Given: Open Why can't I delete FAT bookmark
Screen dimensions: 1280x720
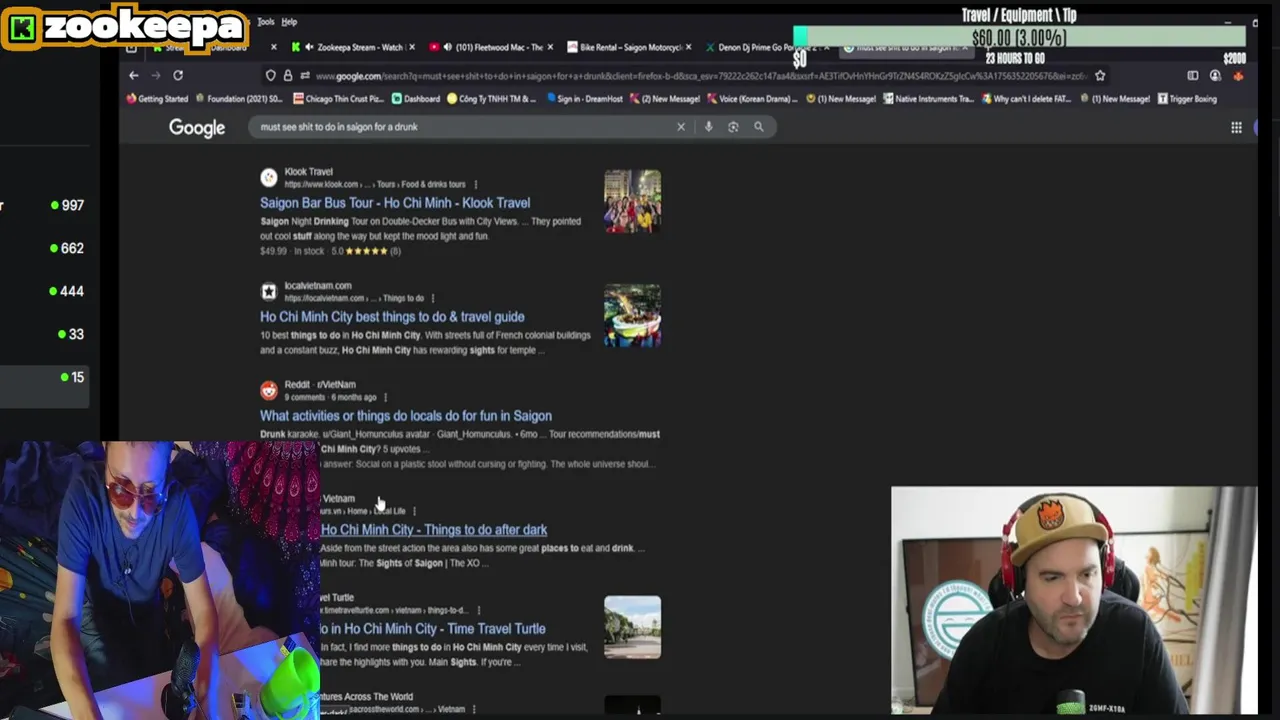Looking at the screenshot, I should click(1028, 99).
